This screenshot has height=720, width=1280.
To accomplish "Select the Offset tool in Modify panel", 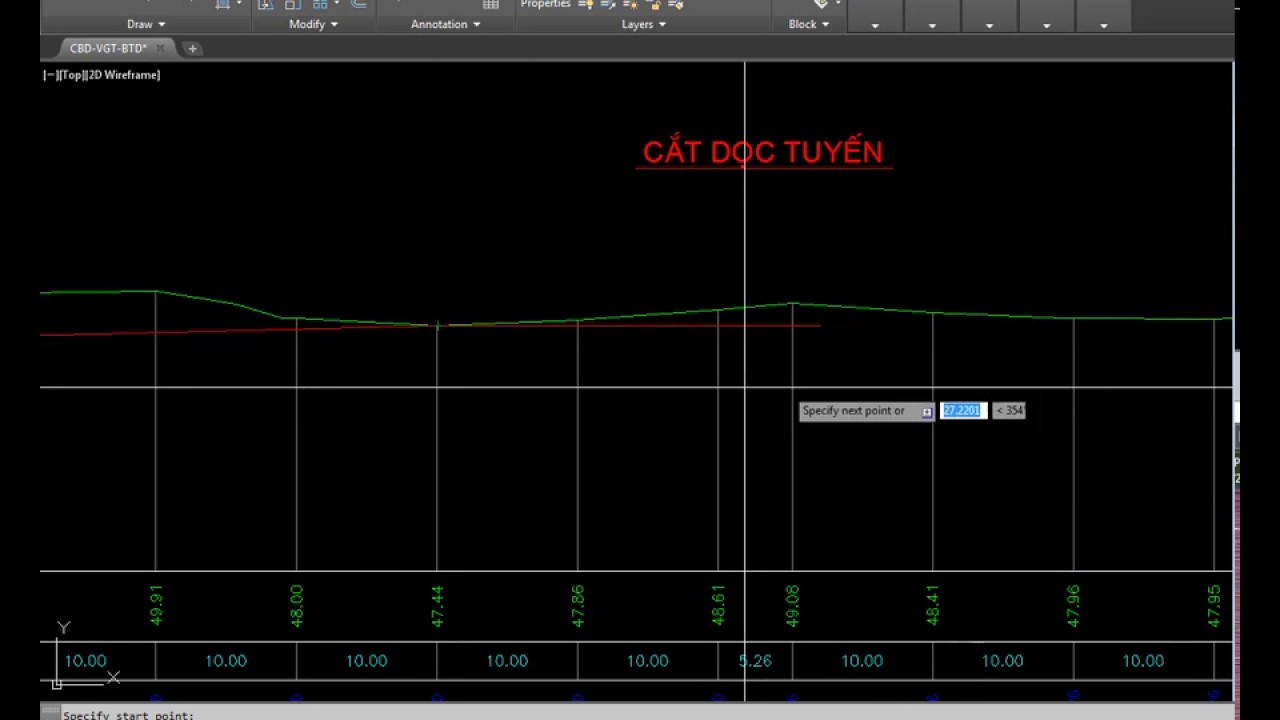I will [358, 4].
